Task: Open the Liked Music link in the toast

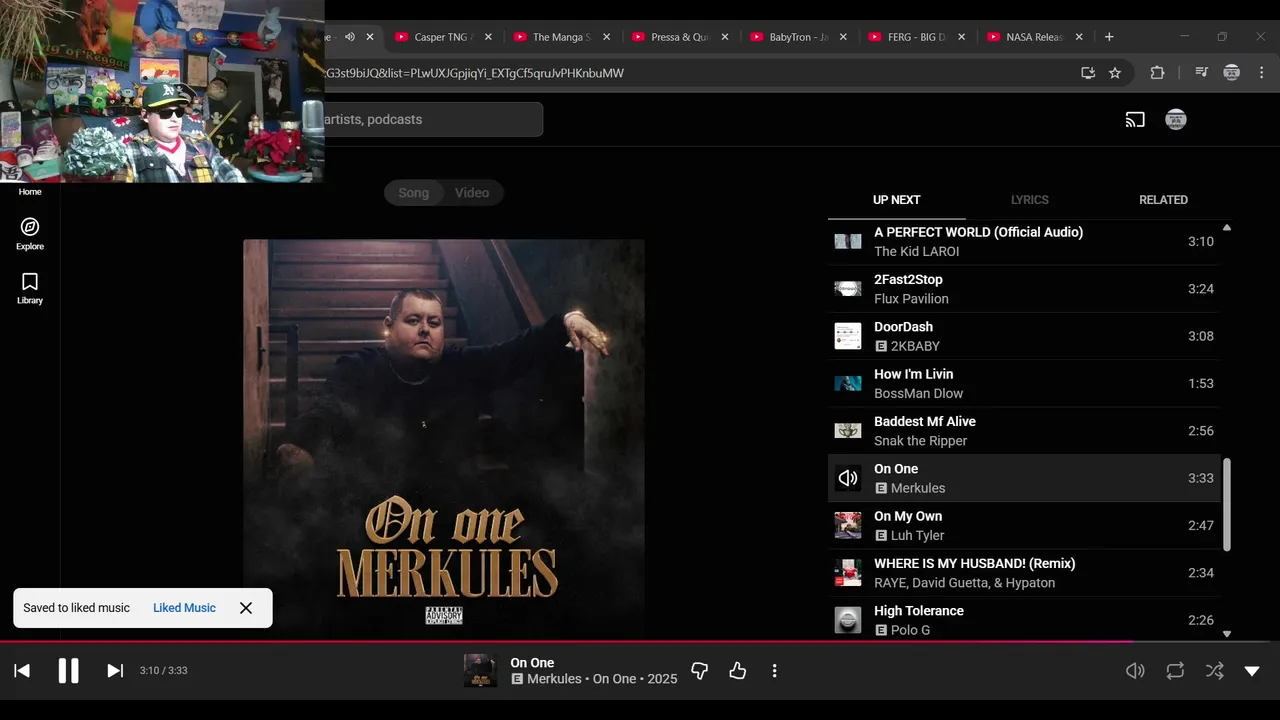Action: [184, 608]
